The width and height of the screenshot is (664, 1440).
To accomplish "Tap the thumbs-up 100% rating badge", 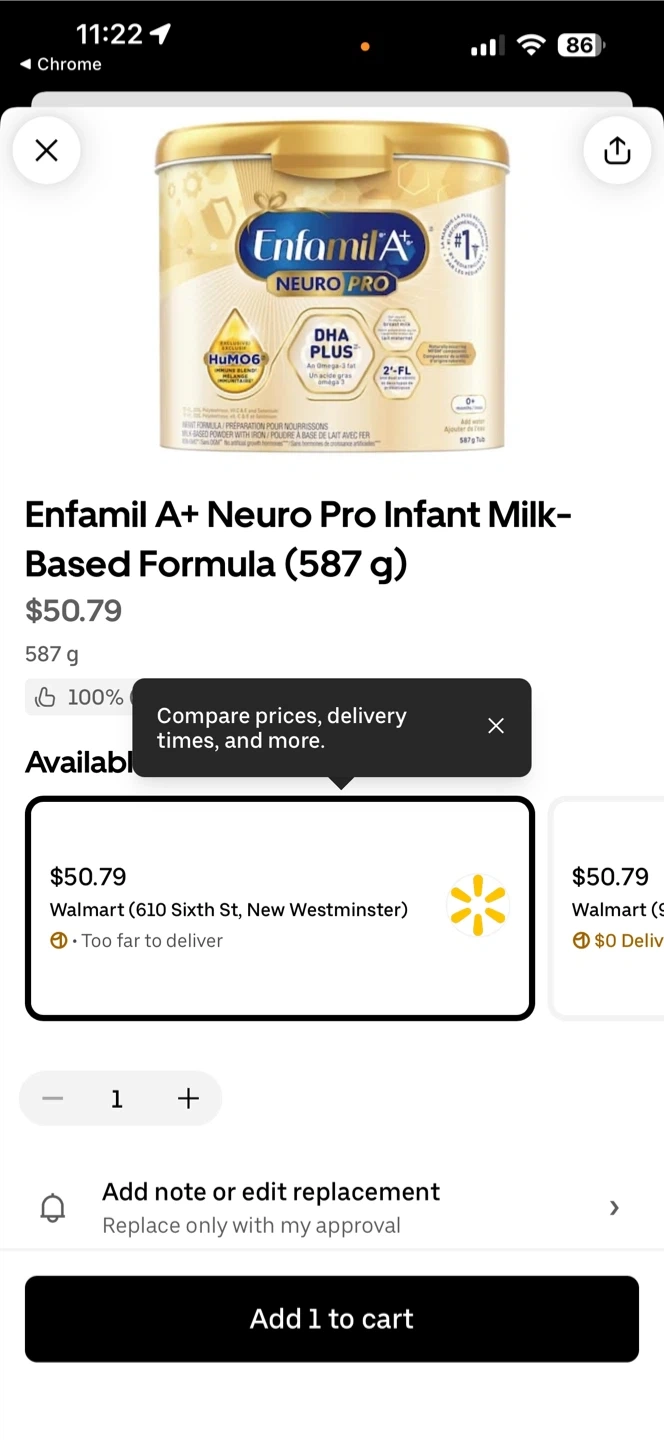I will click(78, 697).
